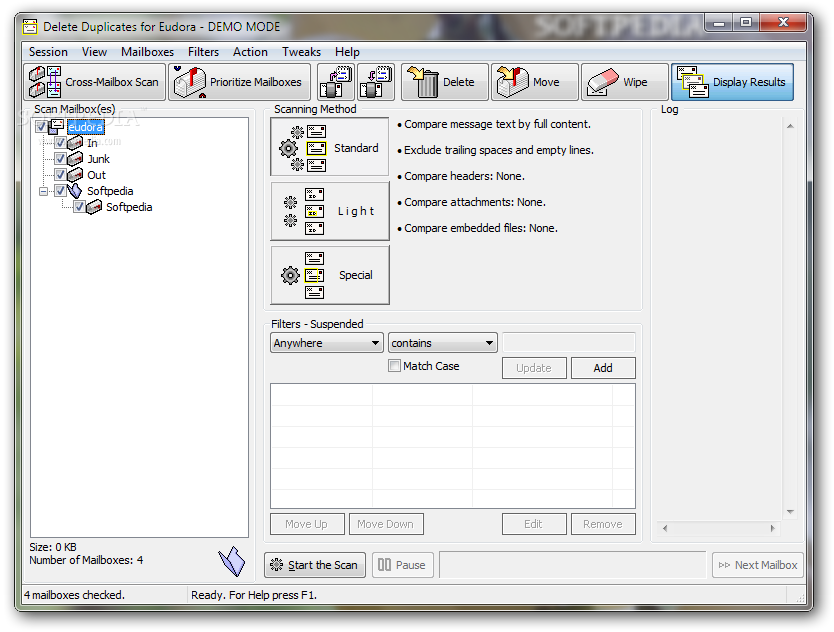Click the Edit filter button
This screenshot has width=834, height=632.
(534, 524)
